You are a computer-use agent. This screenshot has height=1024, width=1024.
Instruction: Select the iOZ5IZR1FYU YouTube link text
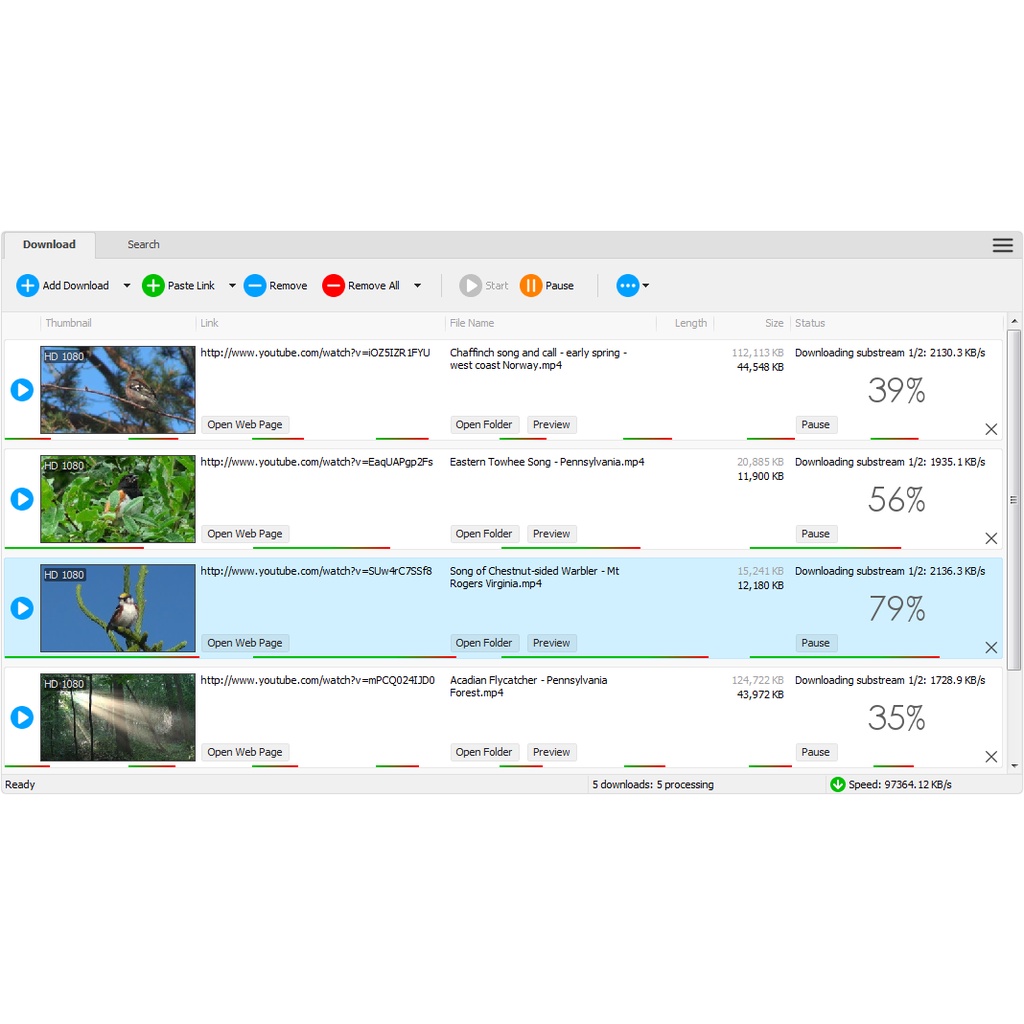tap(315, 353)
